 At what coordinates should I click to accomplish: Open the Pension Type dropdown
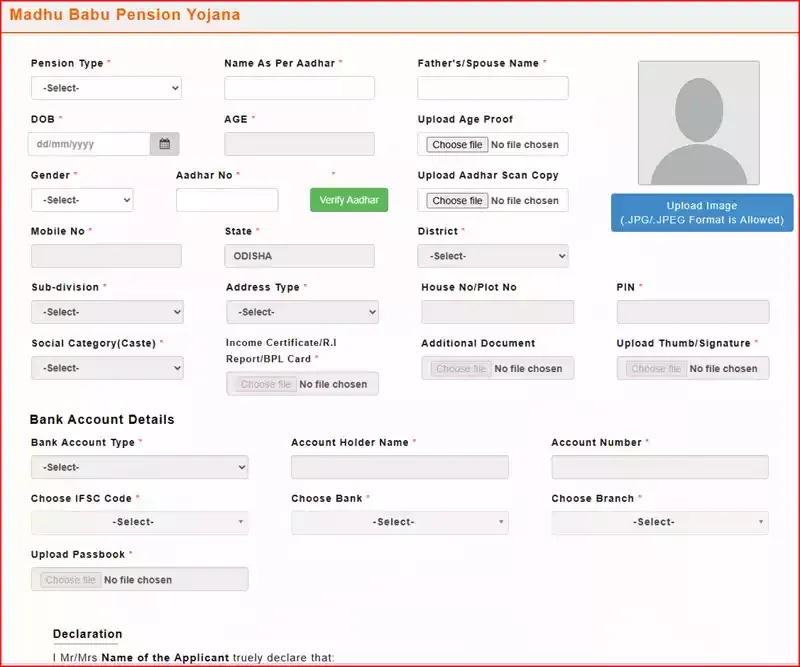click(106, 88)
